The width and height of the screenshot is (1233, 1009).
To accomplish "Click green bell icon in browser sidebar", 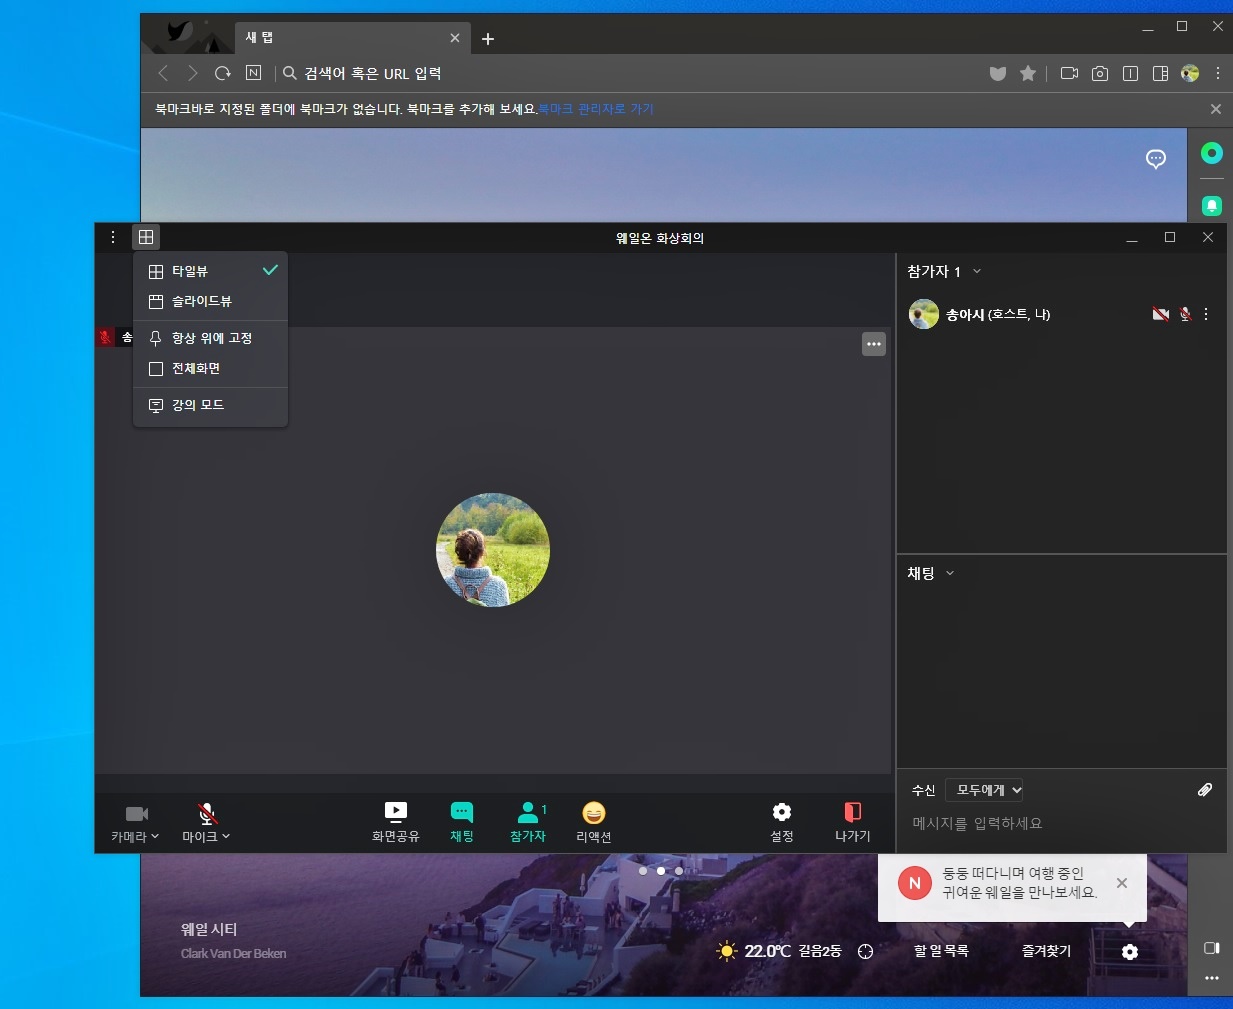I will click(x=1212, y=205).
